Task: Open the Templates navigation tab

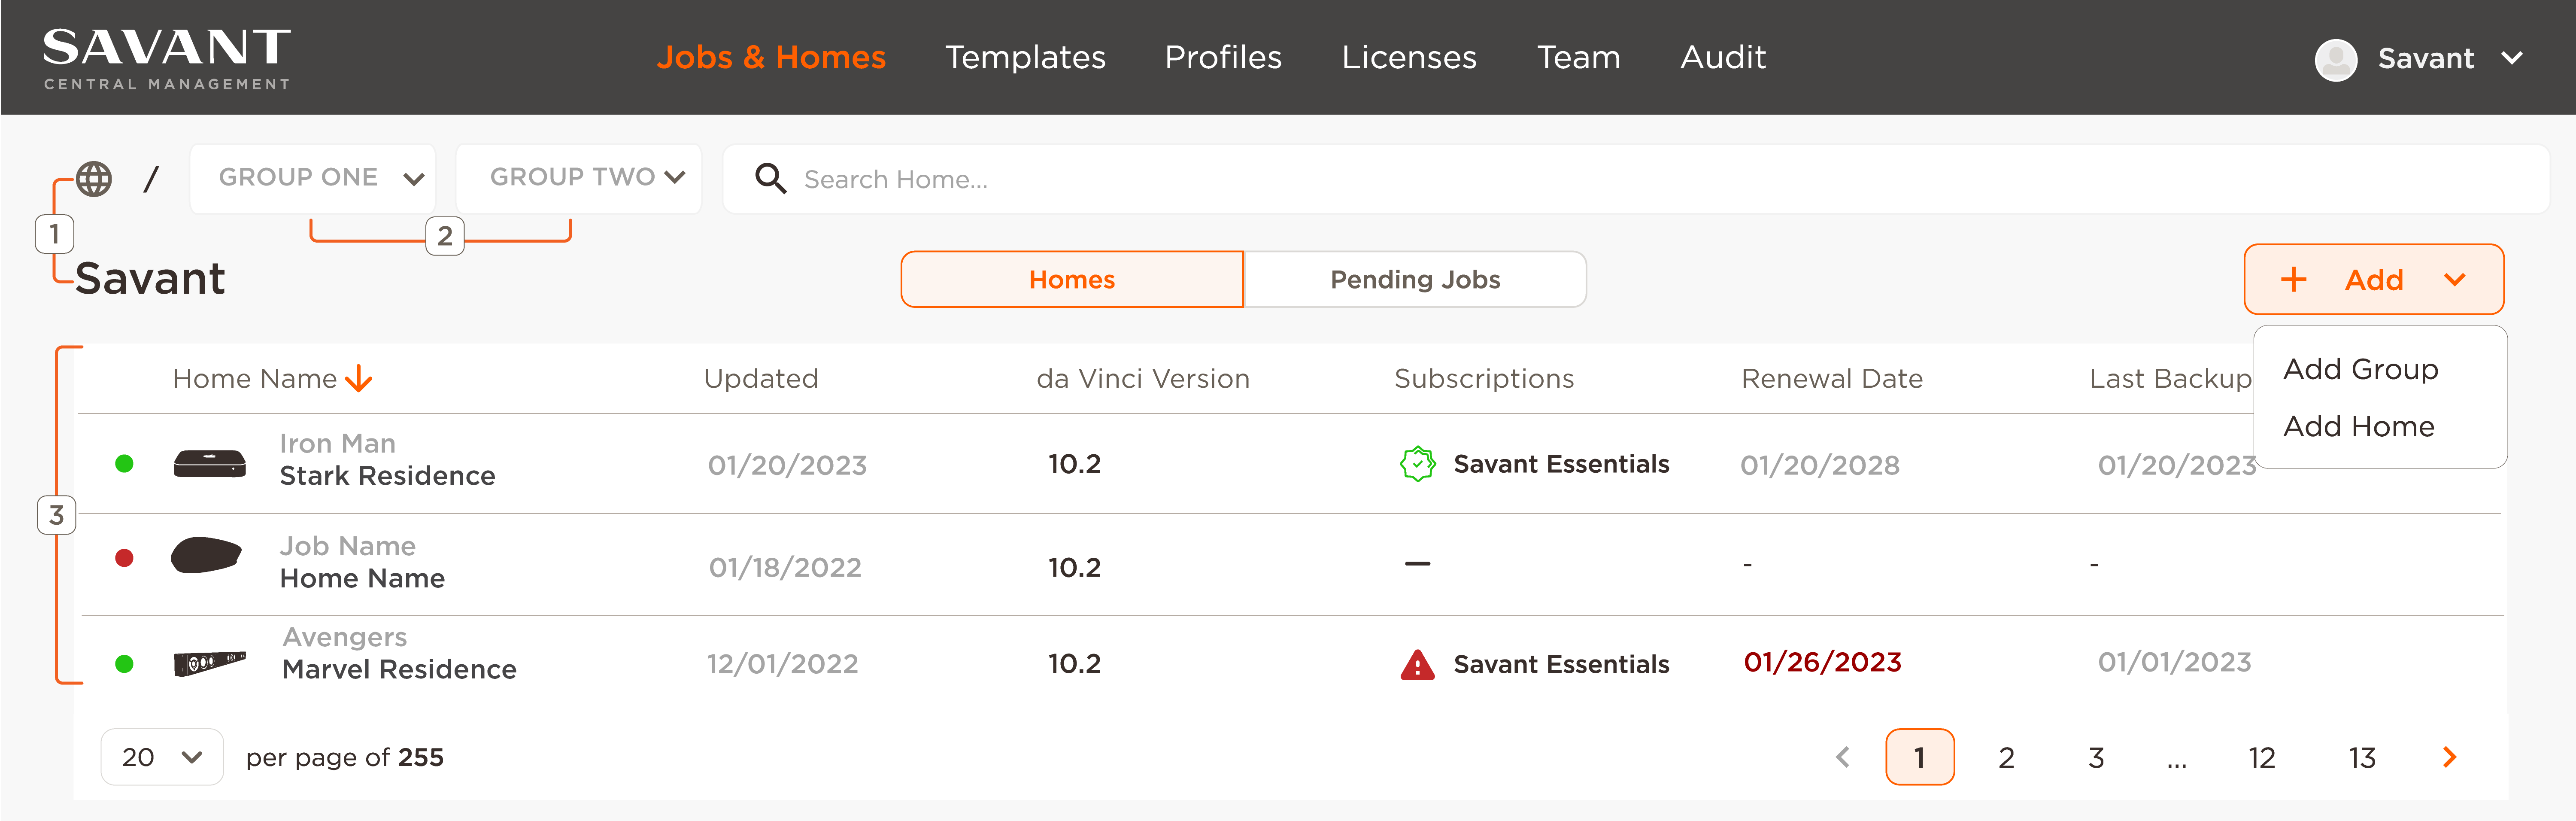Action: pyautogui.click(x=1025, y=58)
